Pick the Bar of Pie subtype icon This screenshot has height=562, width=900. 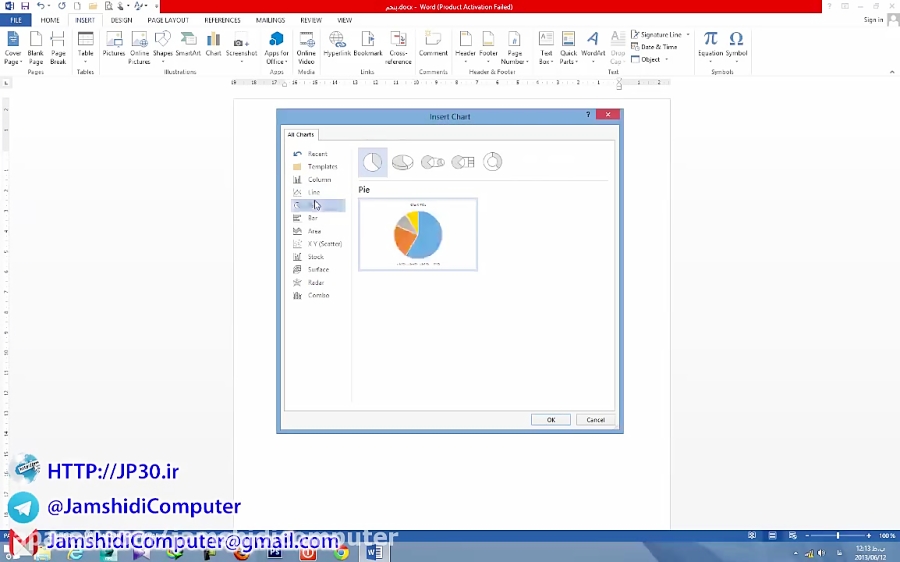pyautogui.click(x=462, y=162)
